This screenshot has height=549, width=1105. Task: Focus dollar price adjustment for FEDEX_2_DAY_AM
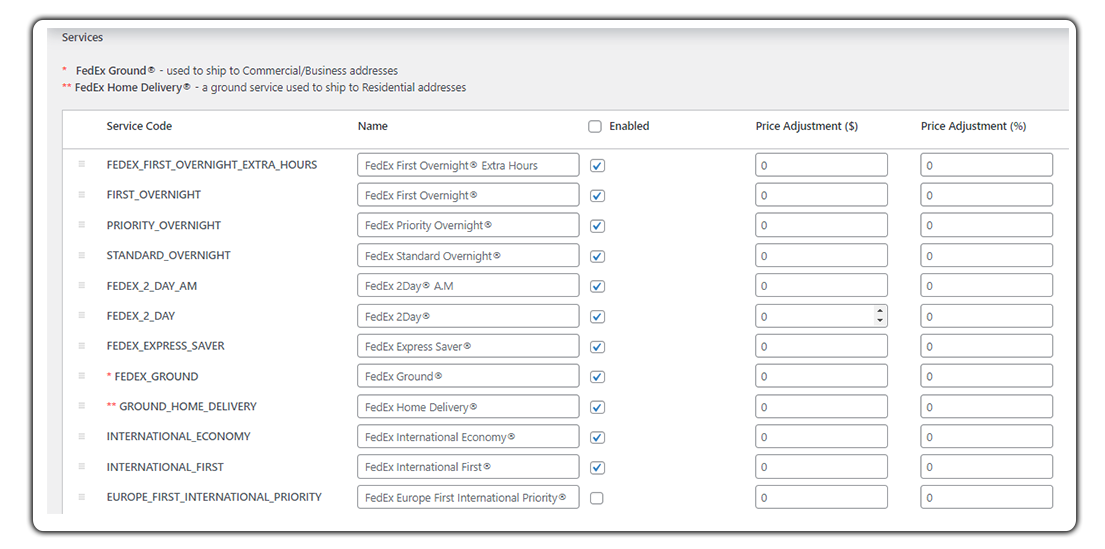821,286
